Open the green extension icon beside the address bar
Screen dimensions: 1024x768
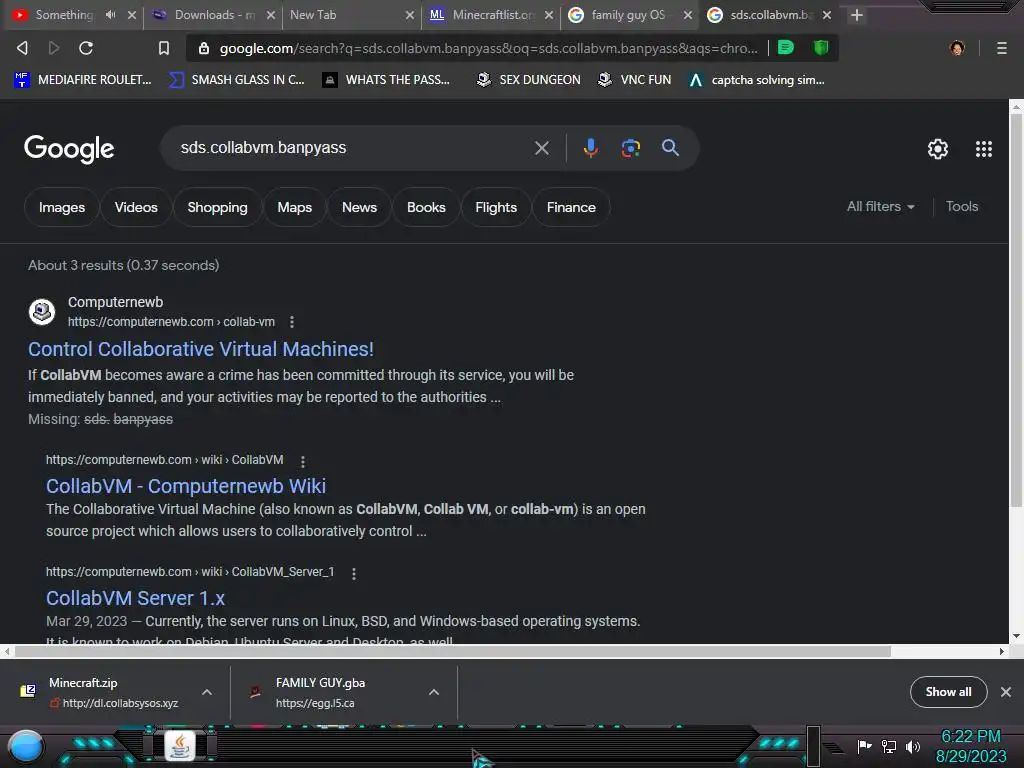786,48
